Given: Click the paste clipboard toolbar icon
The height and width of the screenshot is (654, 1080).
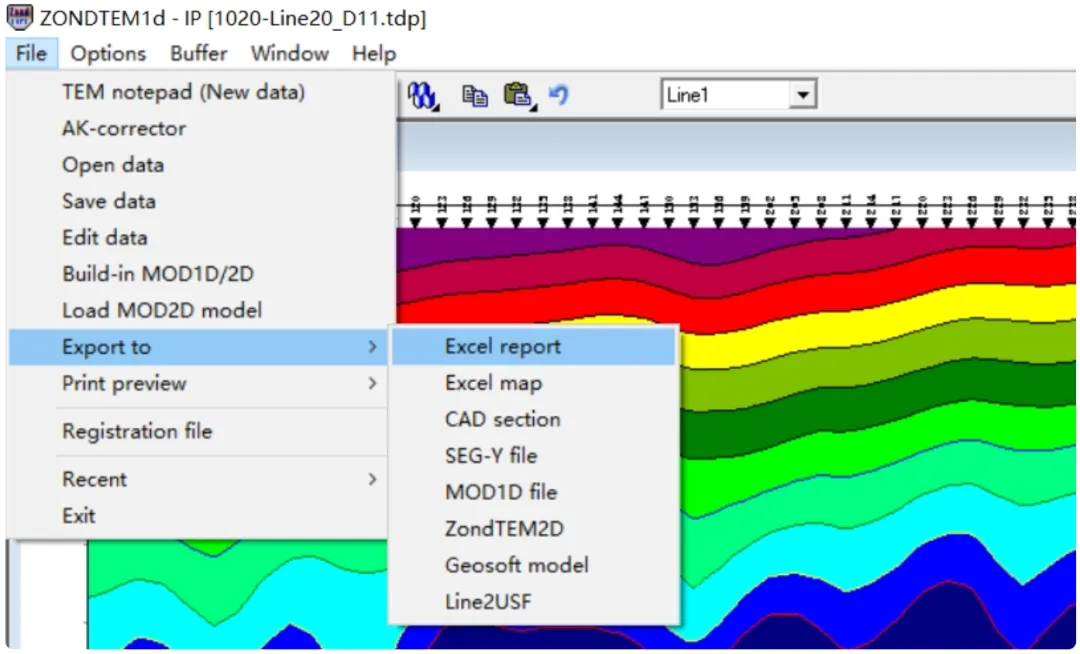Looking at the screenshot, I should coord(518,95).
